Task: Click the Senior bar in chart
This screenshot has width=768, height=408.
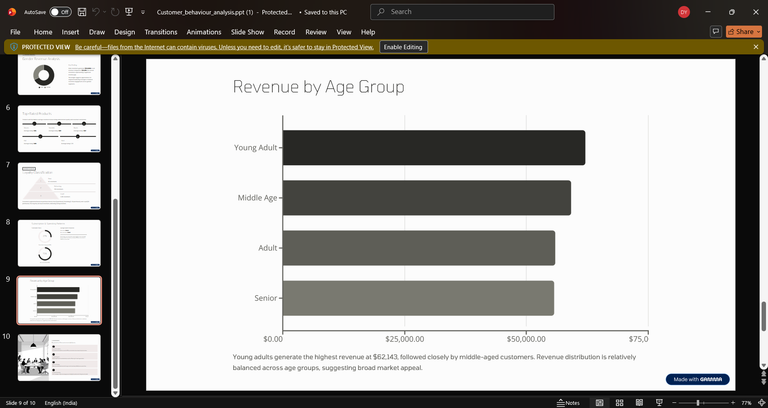Action: tap(418, 298)
